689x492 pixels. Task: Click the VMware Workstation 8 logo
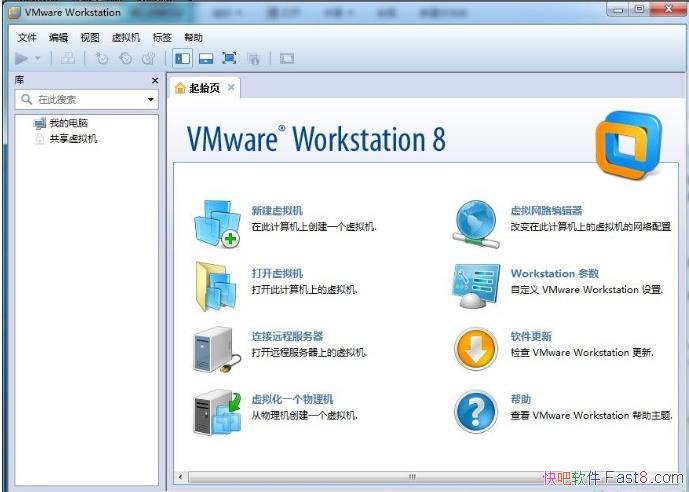point(629,145)
